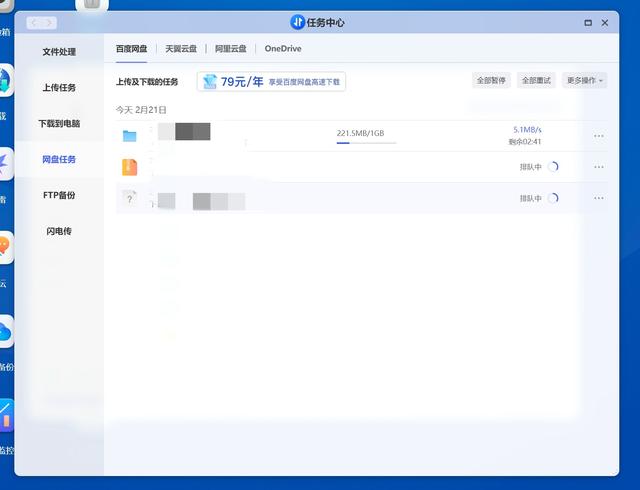Open more options for the unknown file task
The height and width of the screenshot is (490, 640).
pyautogui.click(x=599, y=198)
